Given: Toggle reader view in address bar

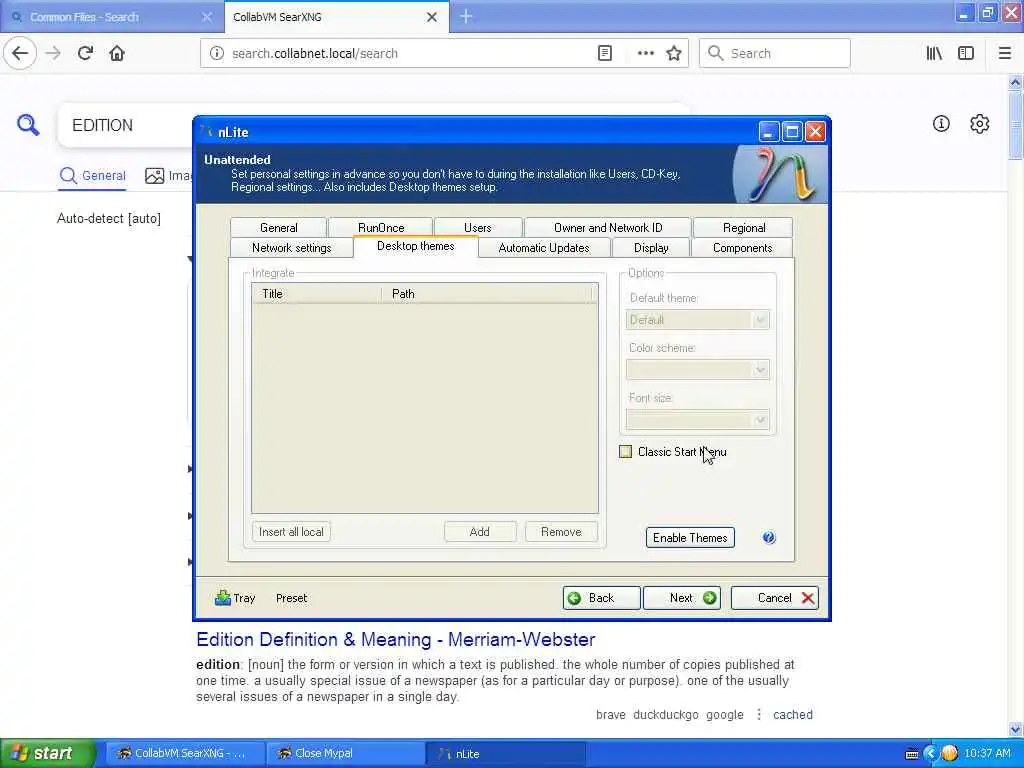Looking at the screenshot, I should coord(605,54).
